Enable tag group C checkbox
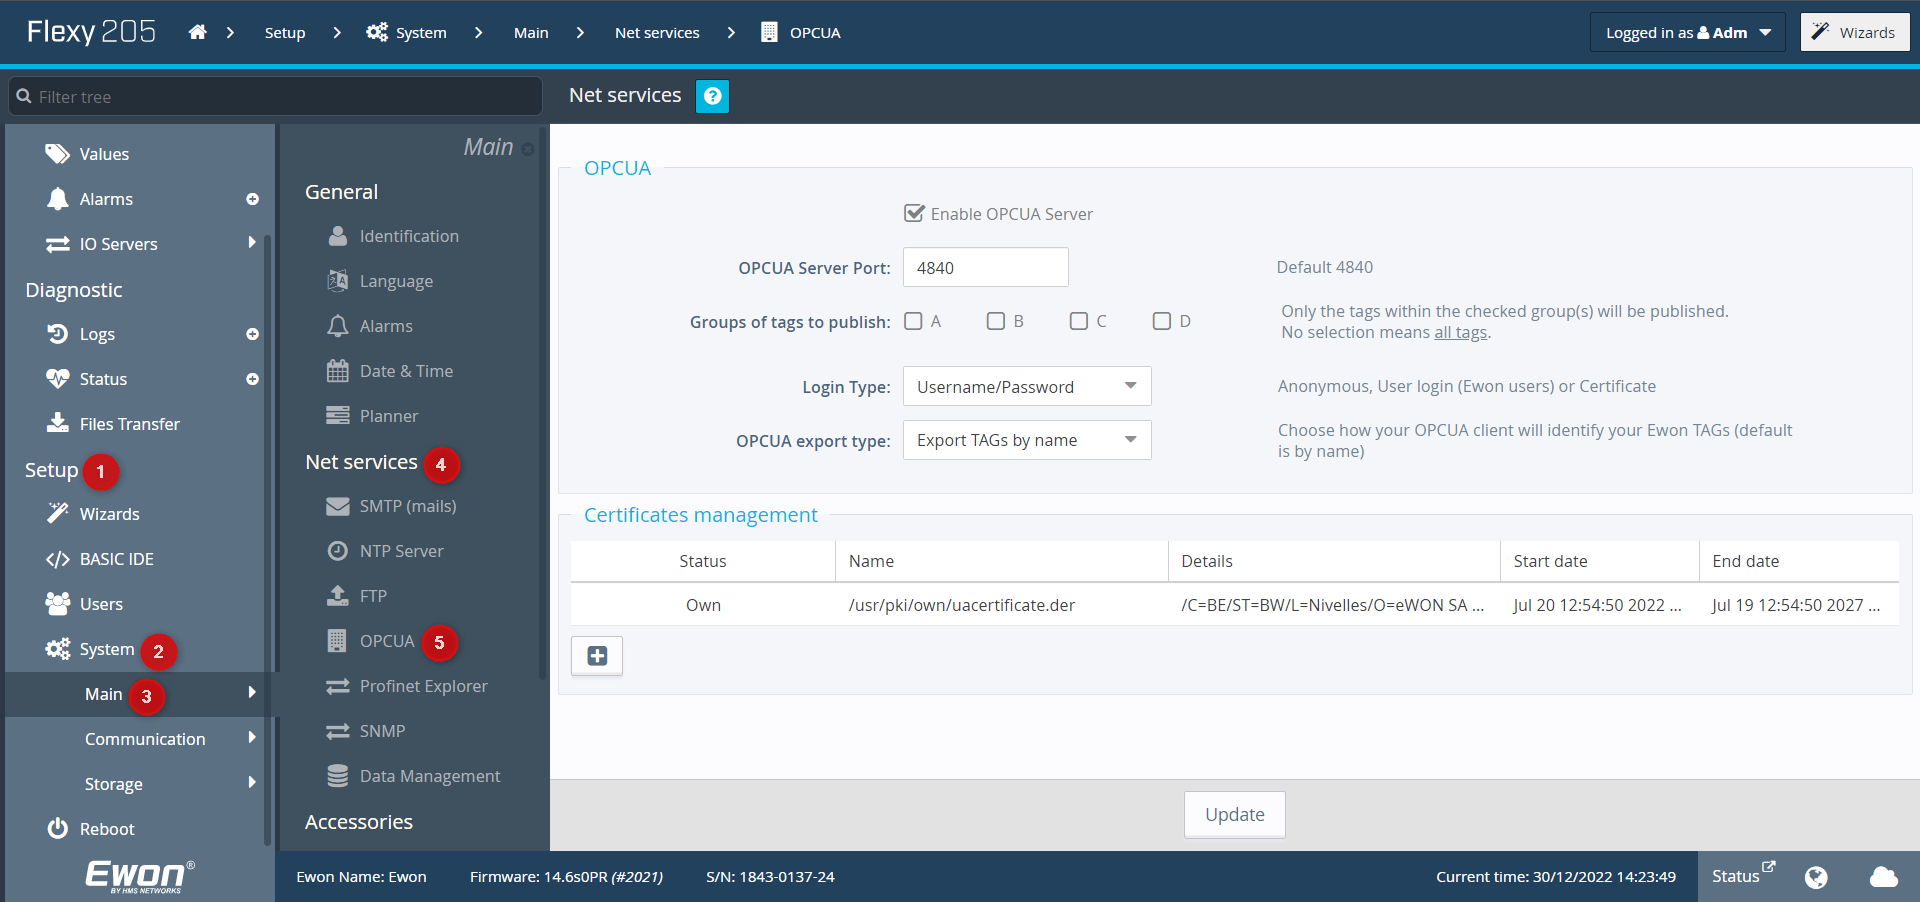The width and height of the screenshot is (1920, 902). coord(1078,320)
